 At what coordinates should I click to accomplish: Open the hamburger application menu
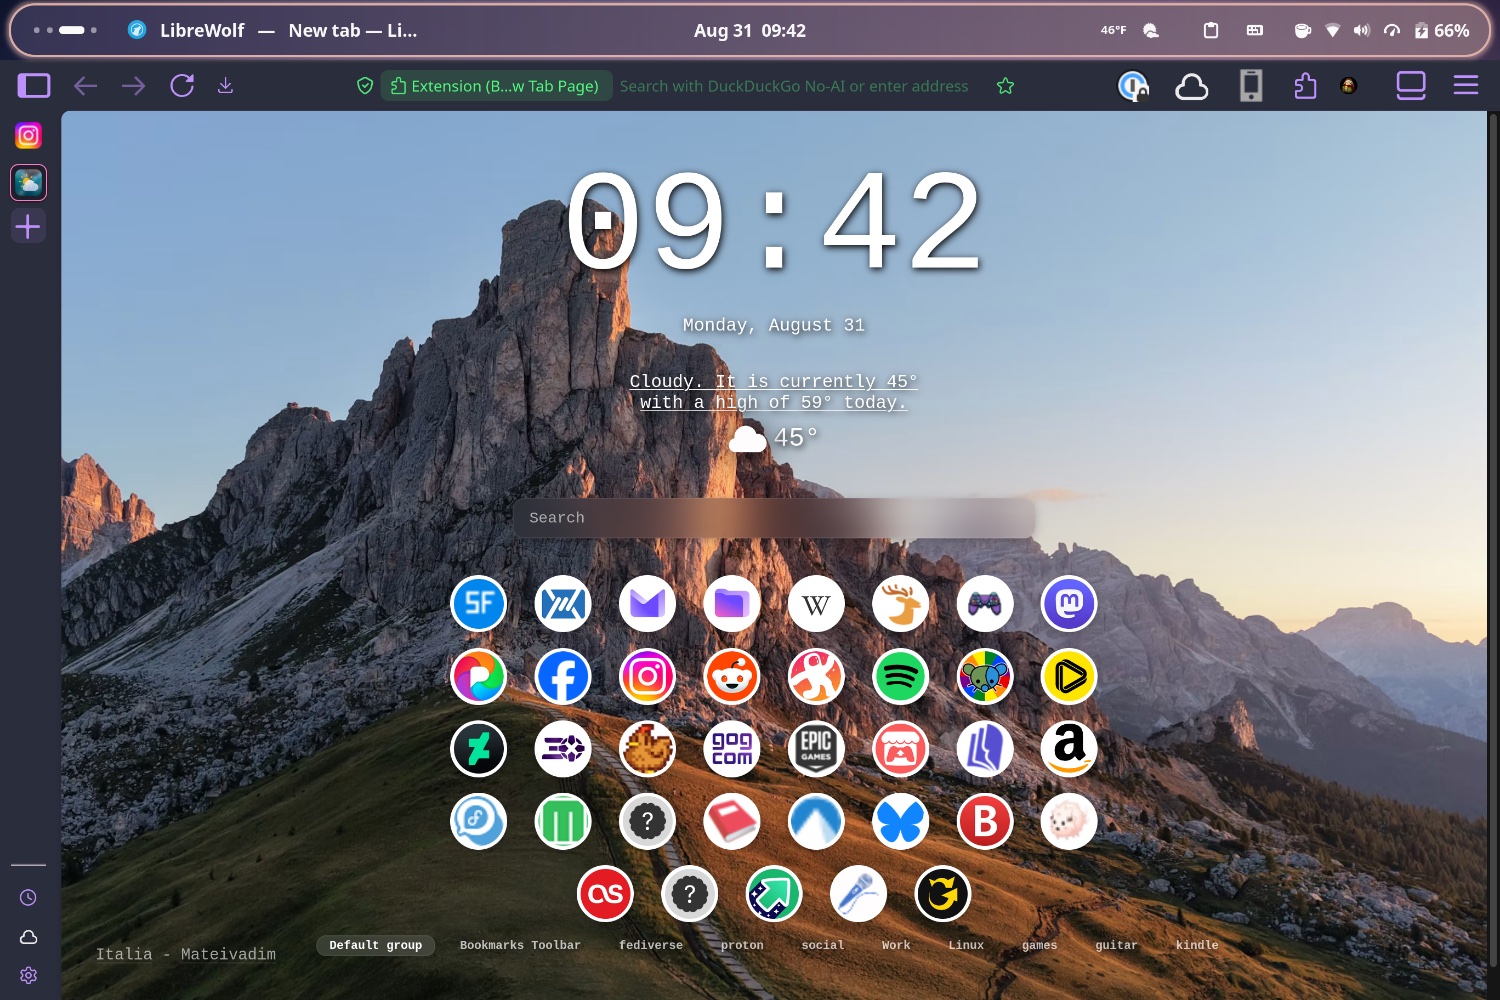coord(1466,86)
